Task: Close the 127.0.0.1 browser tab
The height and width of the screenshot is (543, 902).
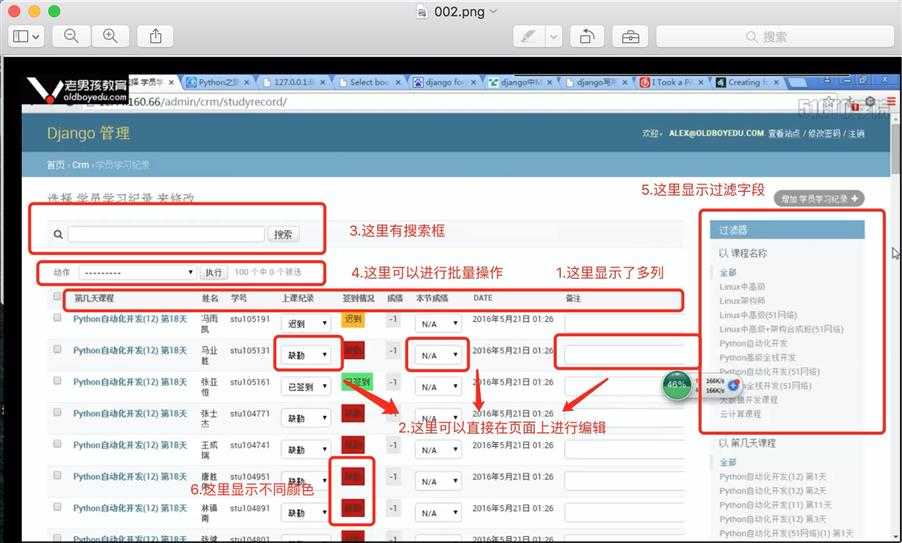Action: tap(323, 83)
